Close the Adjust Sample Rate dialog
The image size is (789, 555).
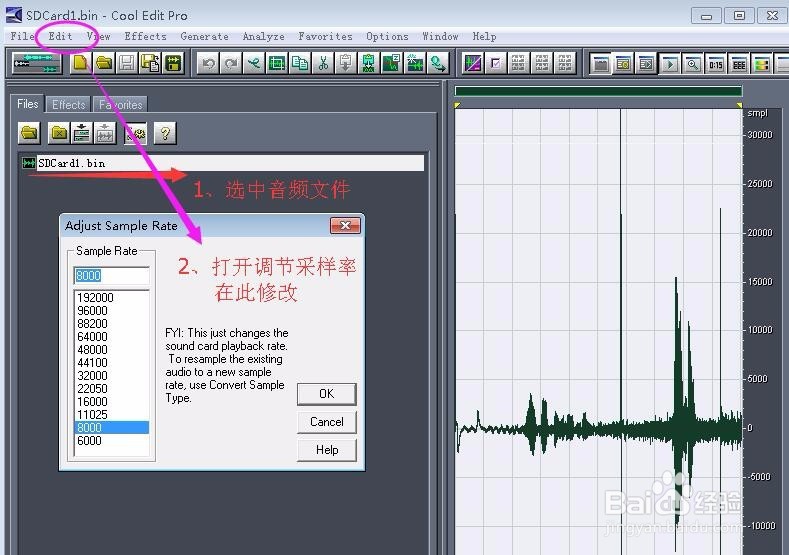click(345, 225)
